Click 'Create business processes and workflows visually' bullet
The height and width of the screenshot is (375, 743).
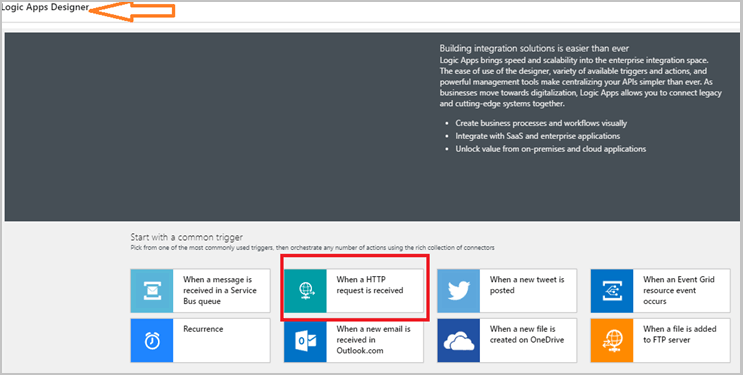(x=541, y=123)
